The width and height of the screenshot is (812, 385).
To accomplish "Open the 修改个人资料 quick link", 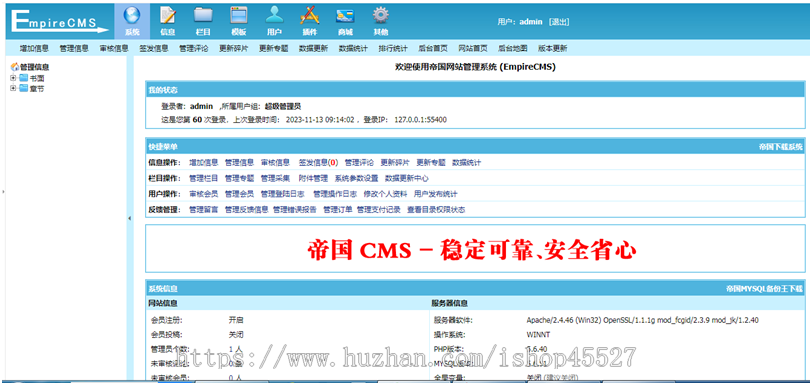I will point(385,194).
